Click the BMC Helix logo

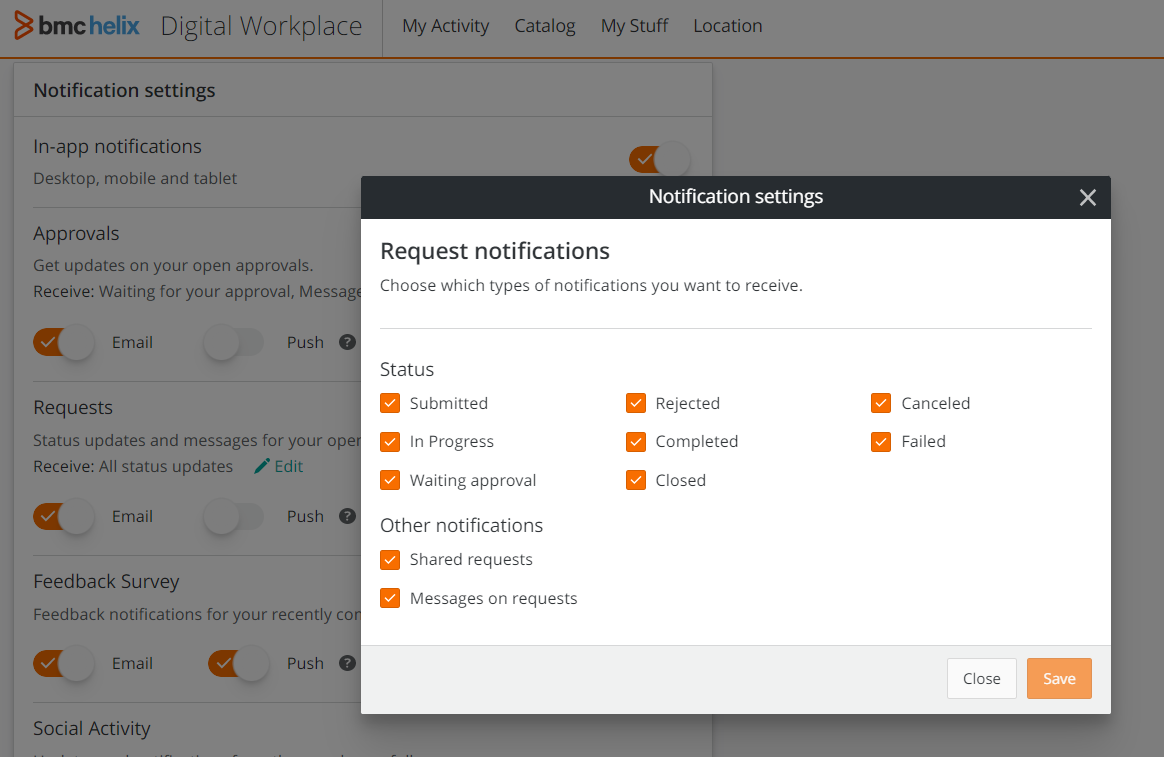[x=77, y=26]
